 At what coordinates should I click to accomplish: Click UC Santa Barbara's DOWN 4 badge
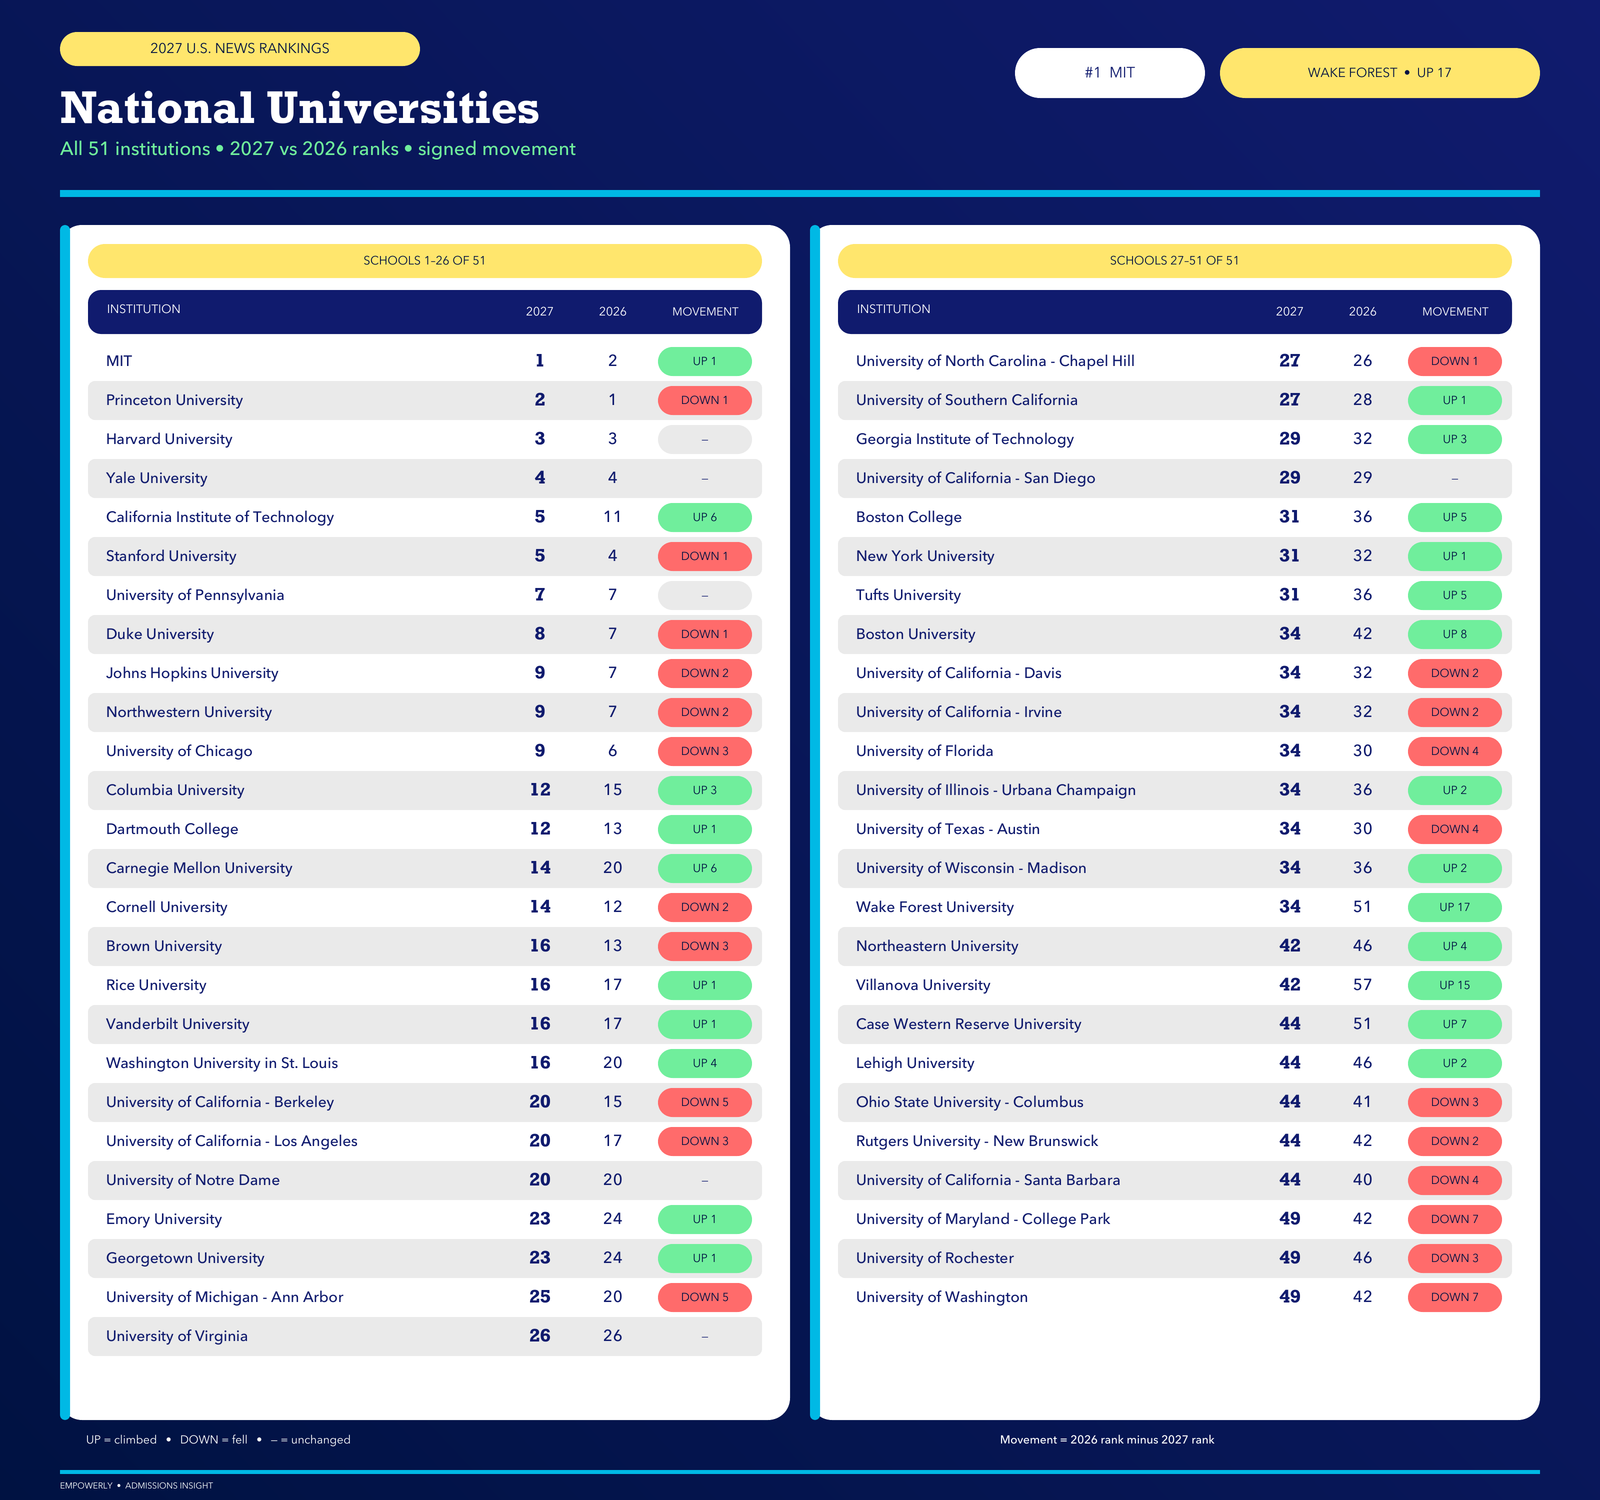click(1455, 1180)
